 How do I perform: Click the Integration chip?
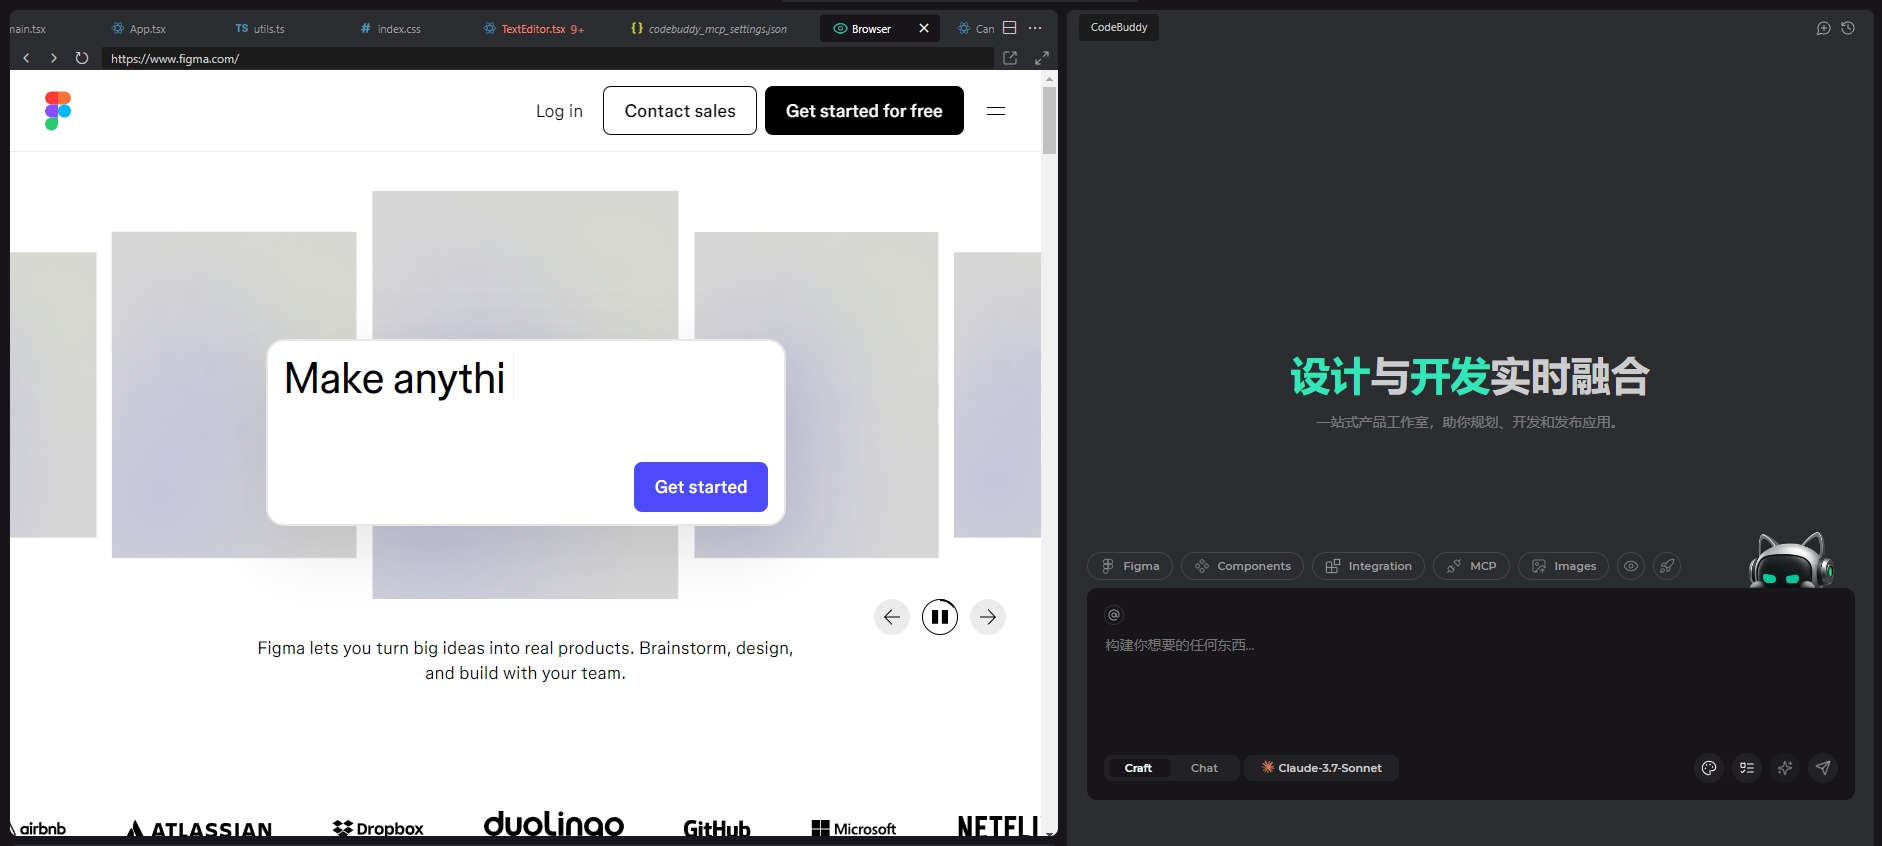(x=1368, y=566)
